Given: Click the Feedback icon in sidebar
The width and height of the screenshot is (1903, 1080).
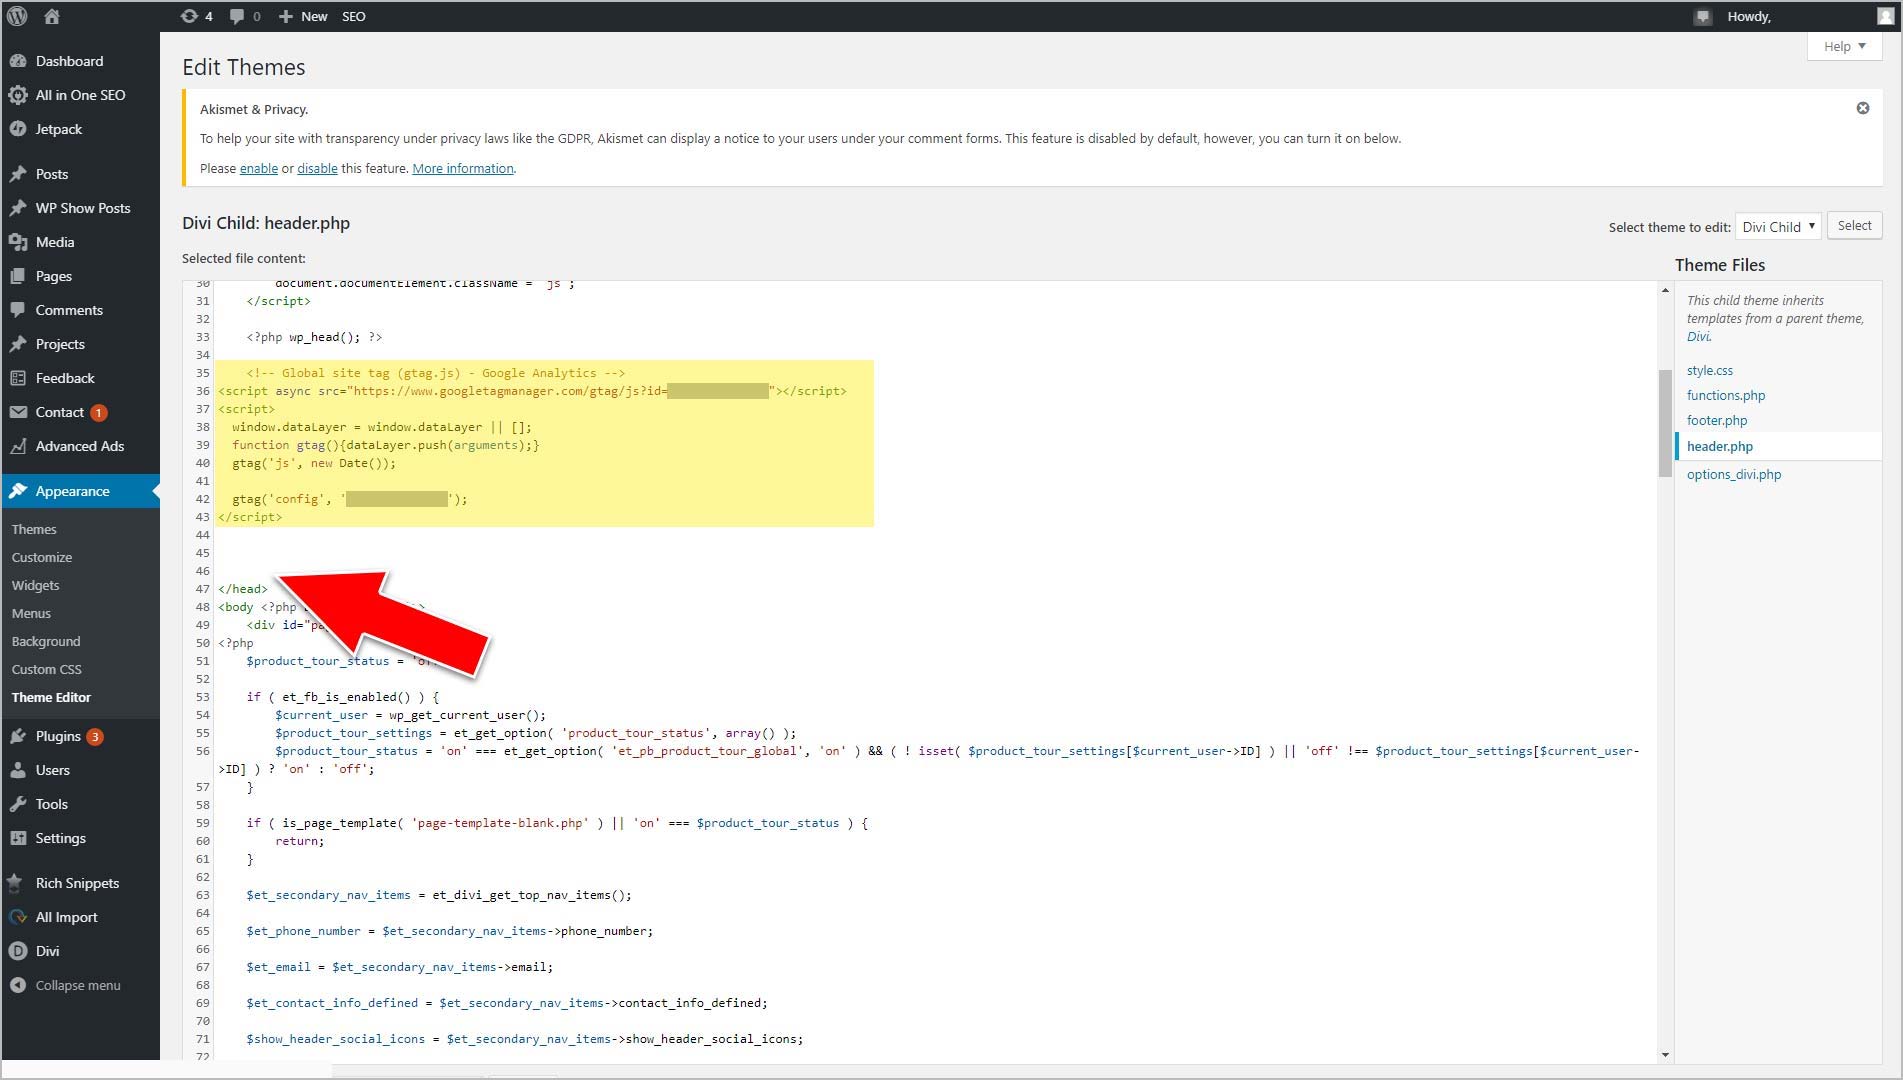Looking at the screenshot, I should [x=17, y=378].
